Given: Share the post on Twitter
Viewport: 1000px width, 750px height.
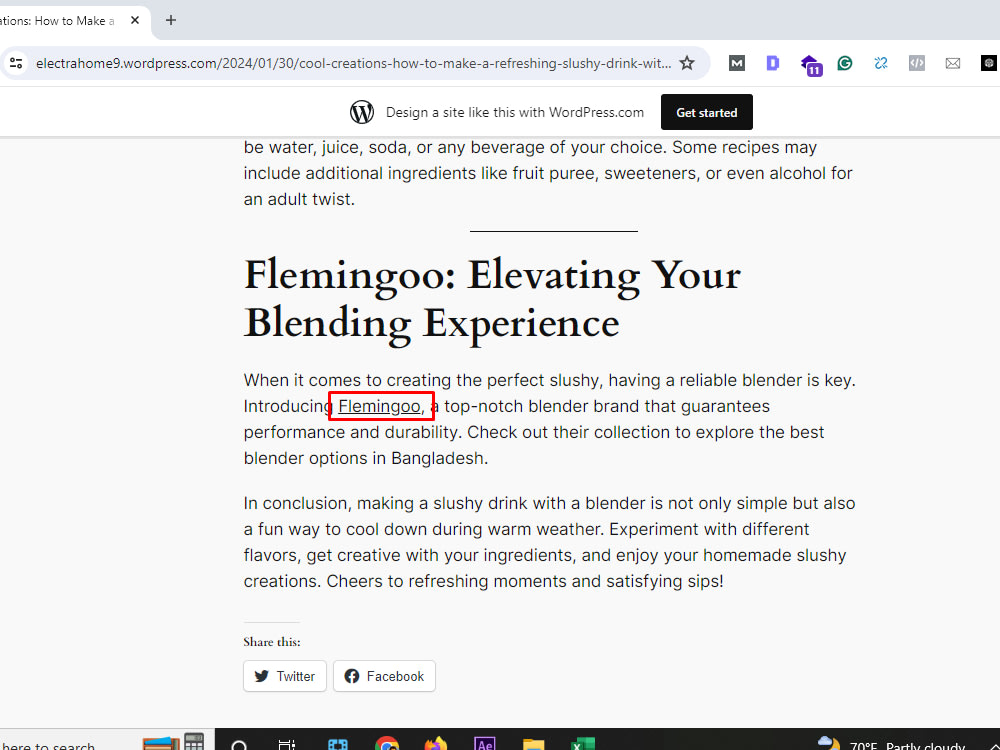Looking at the screenshot, I should [284, 676].
